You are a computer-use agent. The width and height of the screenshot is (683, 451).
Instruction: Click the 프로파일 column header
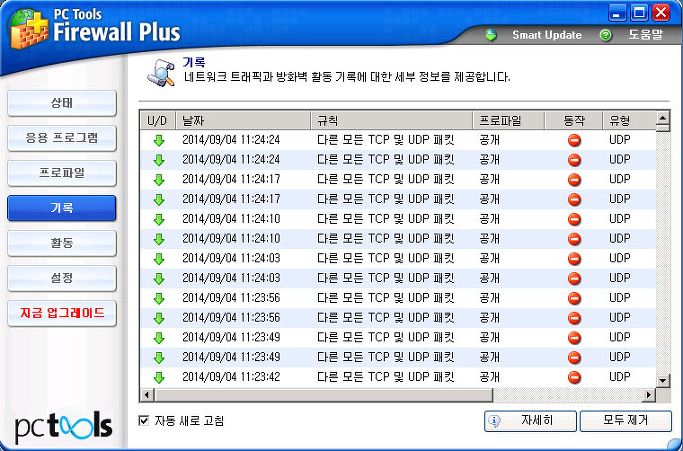(509, 120)
